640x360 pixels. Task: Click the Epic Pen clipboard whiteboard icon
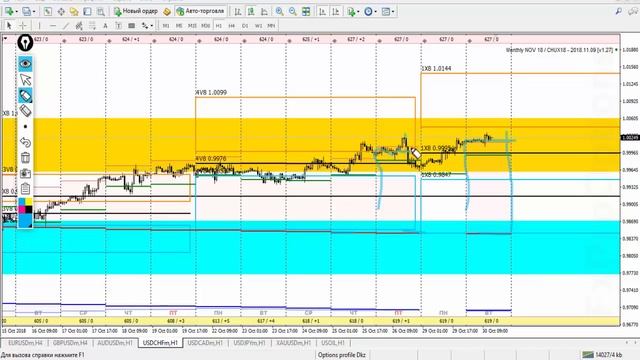25,189
